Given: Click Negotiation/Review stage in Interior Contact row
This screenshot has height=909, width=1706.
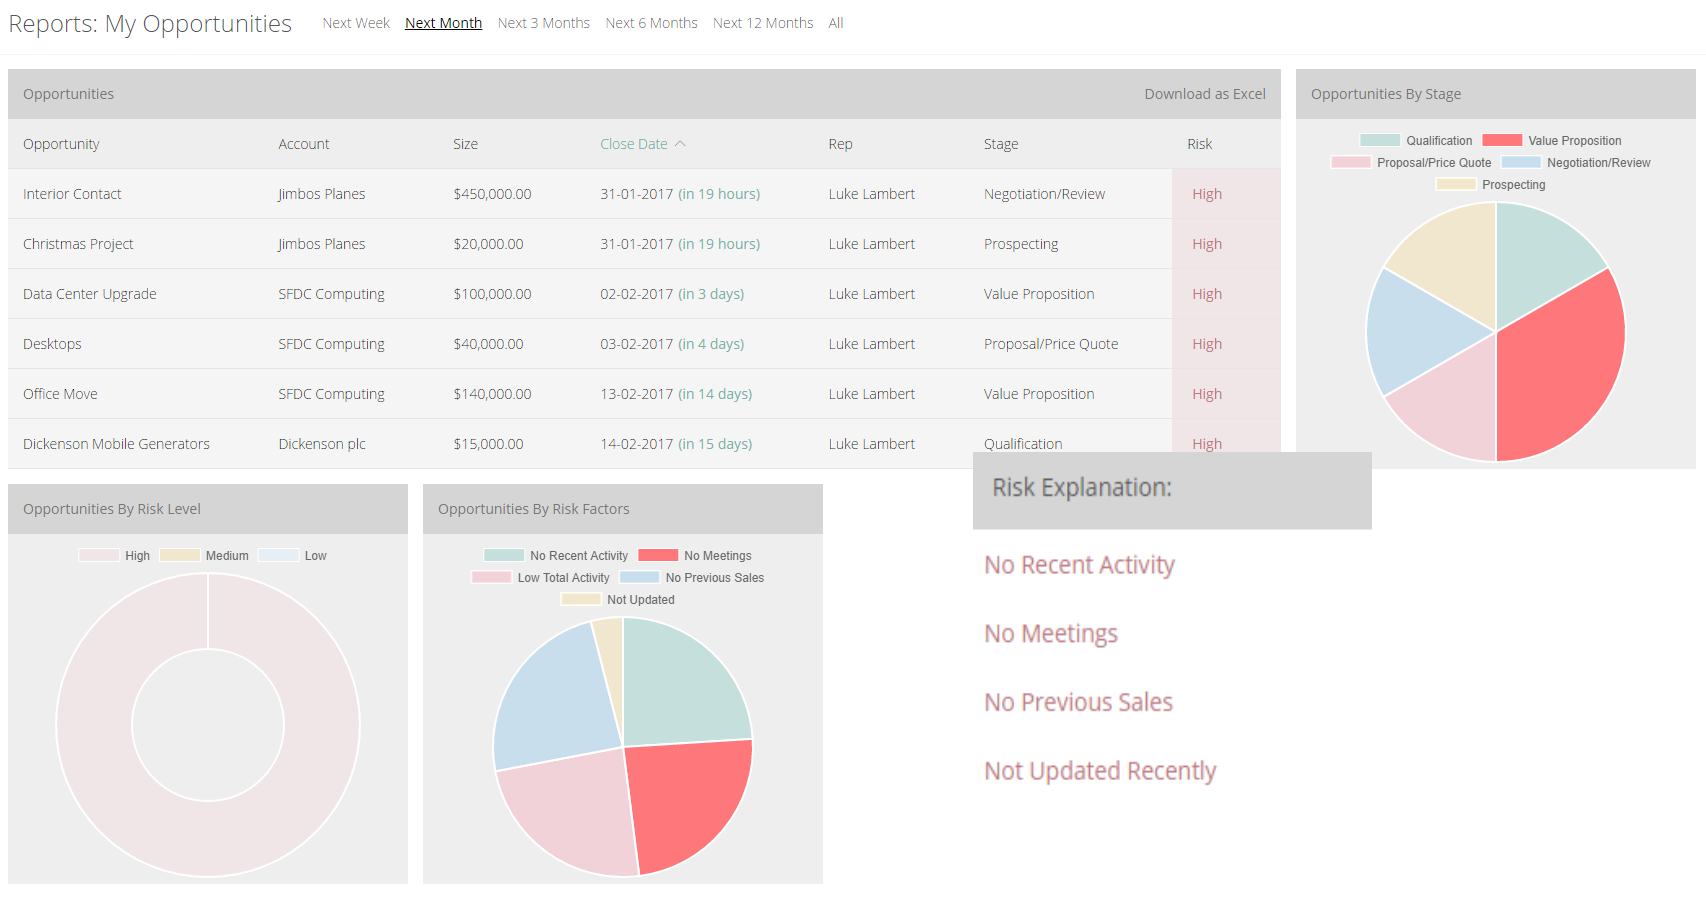Looking at the screenshot, I should pos(1044,194).
